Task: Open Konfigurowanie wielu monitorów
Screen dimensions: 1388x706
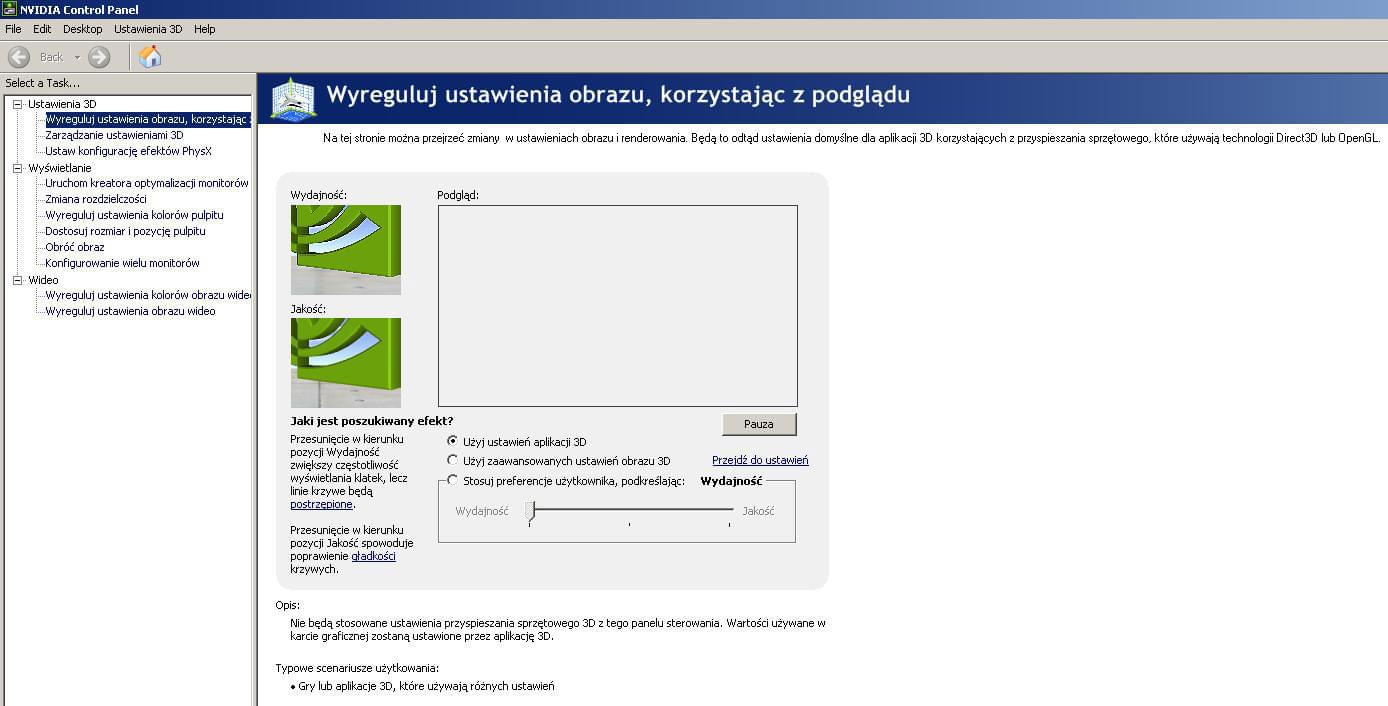Action: coord(122,263)
